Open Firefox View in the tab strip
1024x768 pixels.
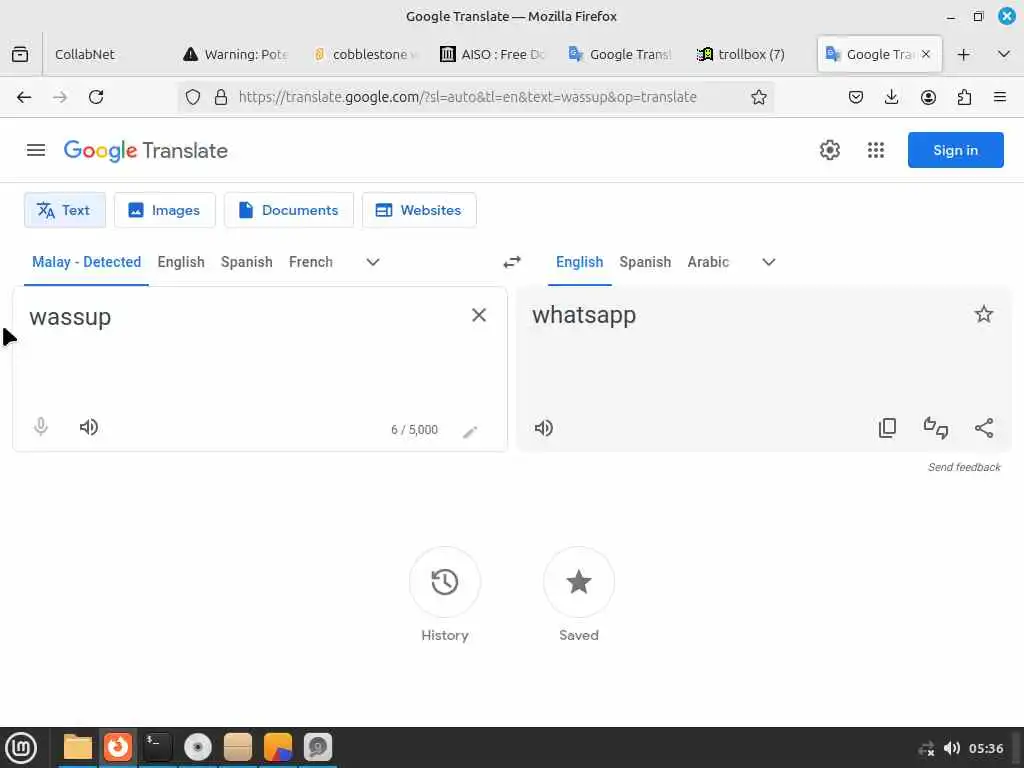click(x=20, y=54)
